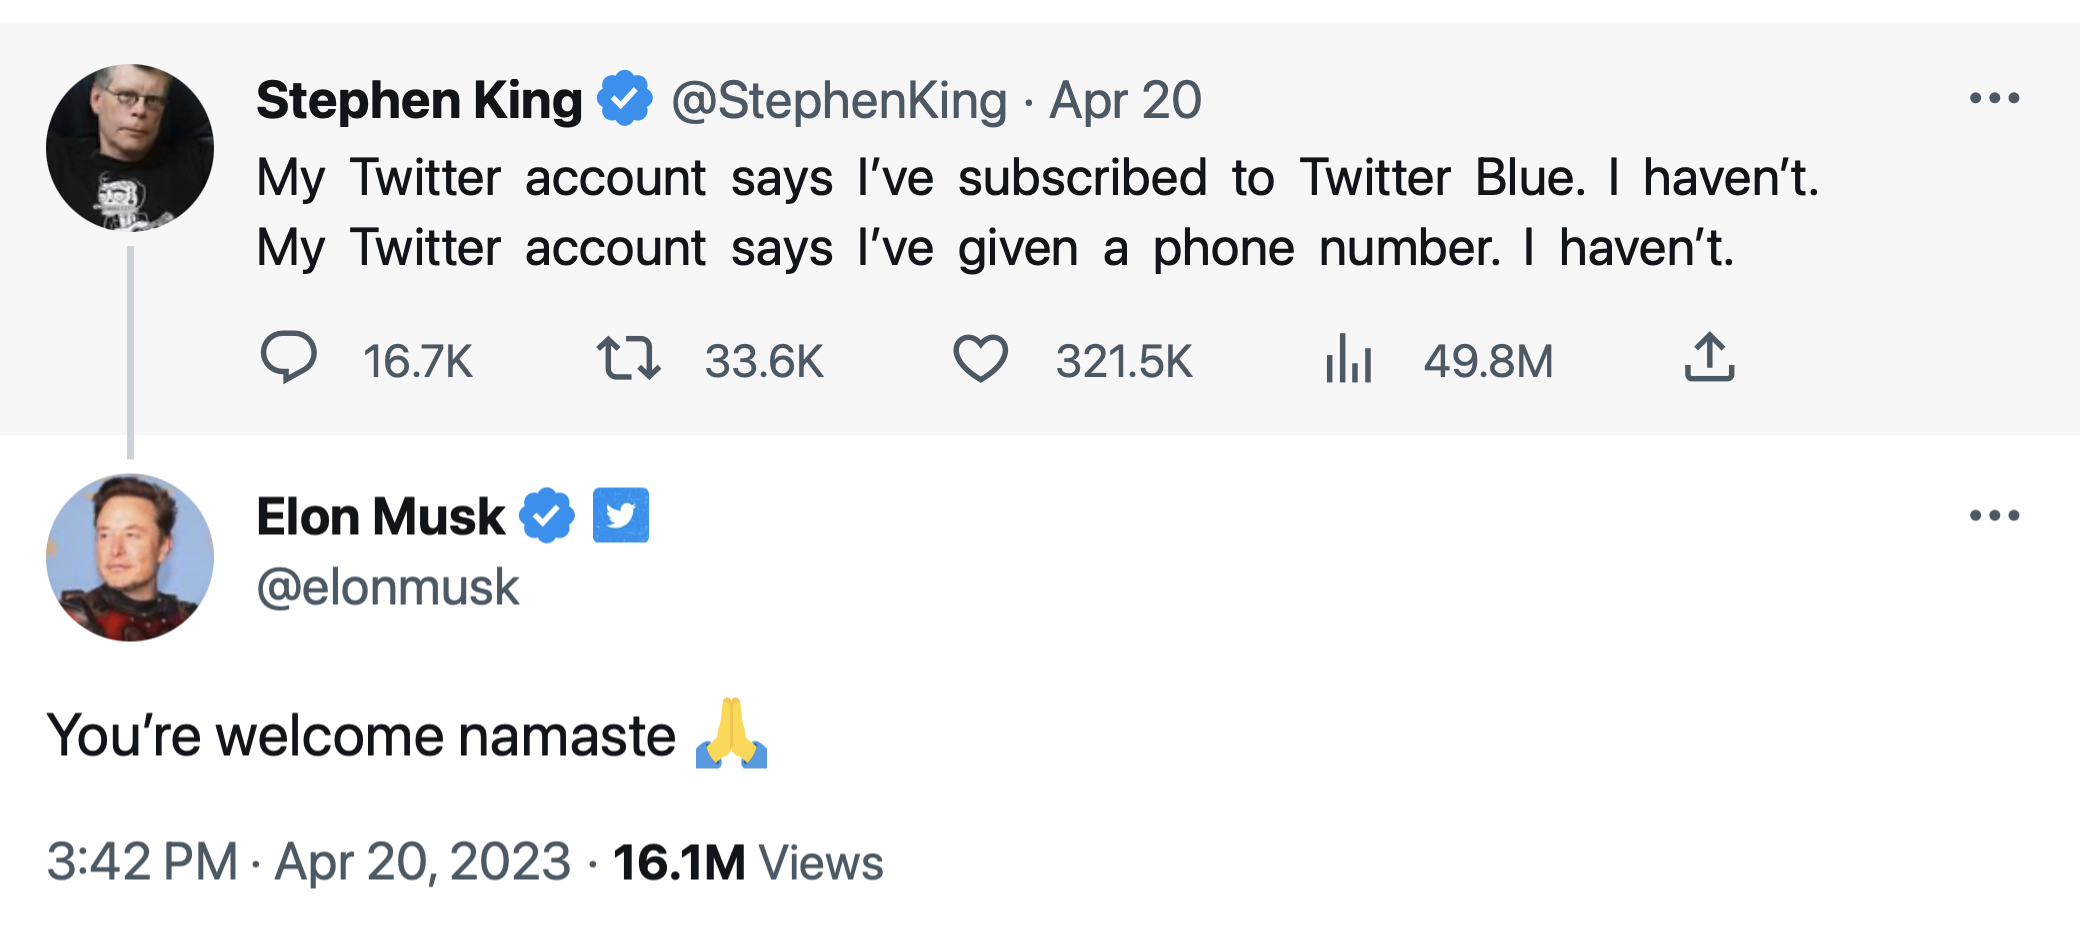This screenshot has height=930, width=2080.
Task: Click the share upload arrow icon
Action: (x=1709, y=358)
